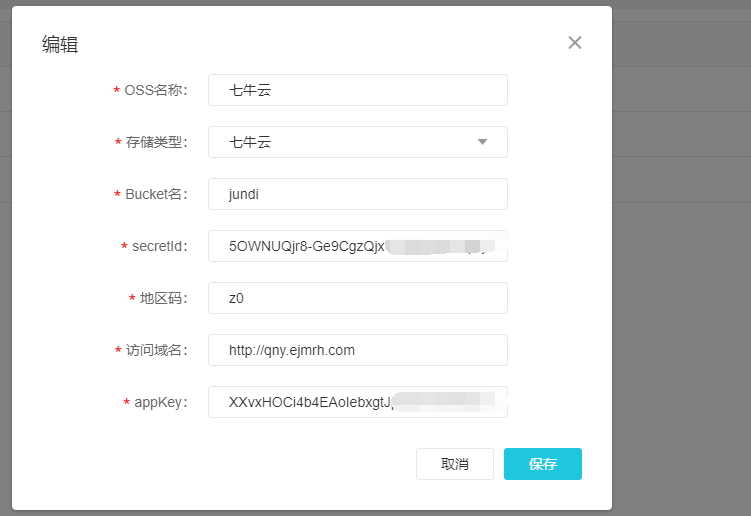Close the 编辑 dialog with the X icon
The height and width of the screenshot is (516, 751).
click(575, 43)
